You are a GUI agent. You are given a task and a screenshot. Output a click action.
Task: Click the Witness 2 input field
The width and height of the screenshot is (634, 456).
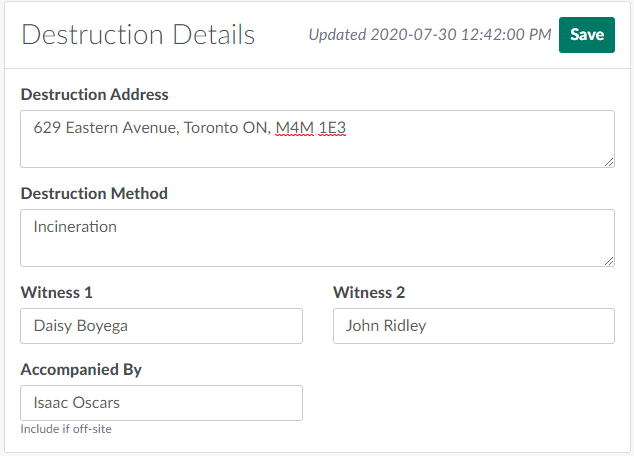[x=473, y=326]
